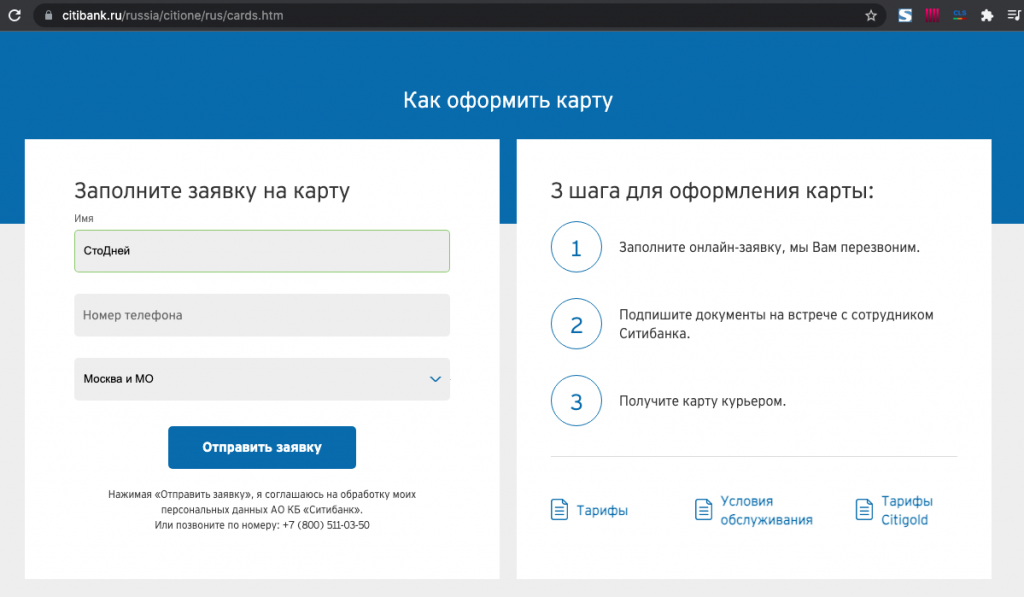Viewport: 1024px width, 597px height.
Task: Bookmark this page with the star icon
Action: [x=871, y=16]
